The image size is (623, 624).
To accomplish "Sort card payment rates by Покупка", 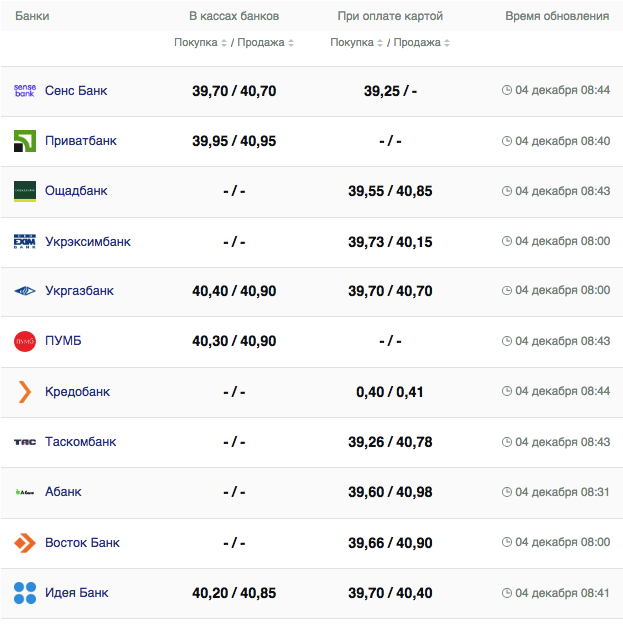I will (x=357, y=43).
